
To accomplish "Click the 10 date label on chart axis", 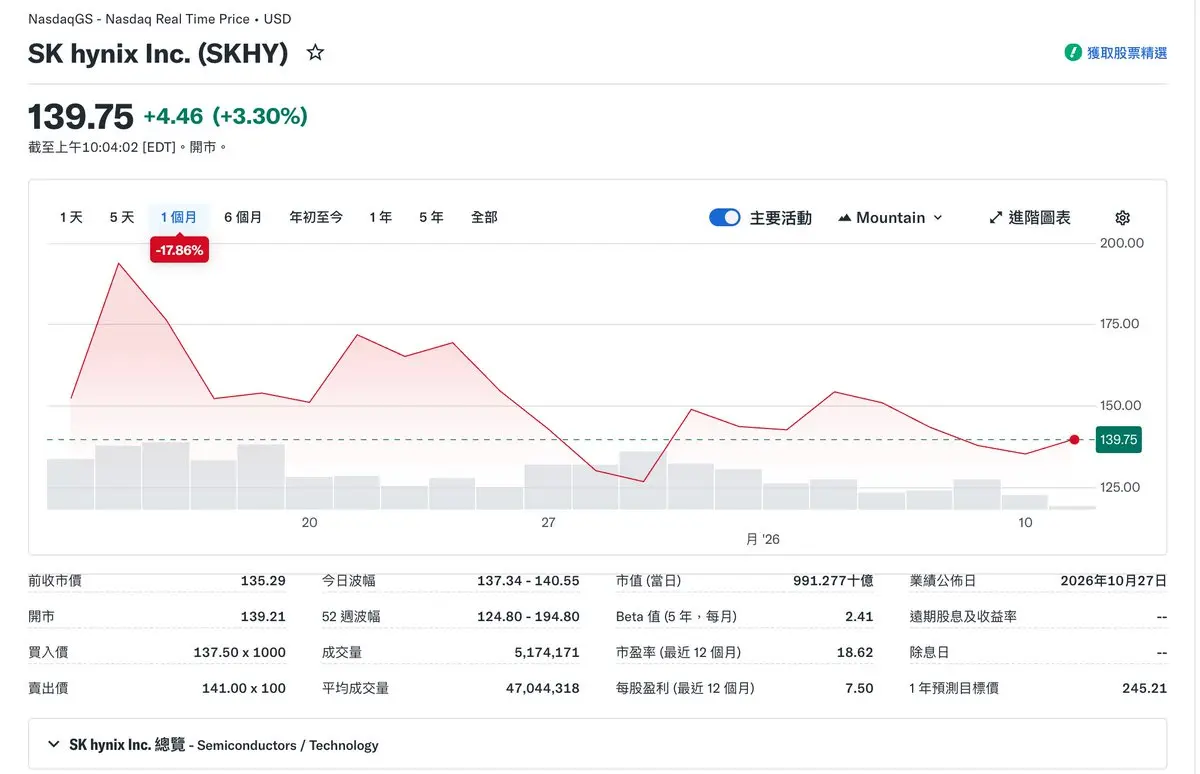I will click(1025, 523).
